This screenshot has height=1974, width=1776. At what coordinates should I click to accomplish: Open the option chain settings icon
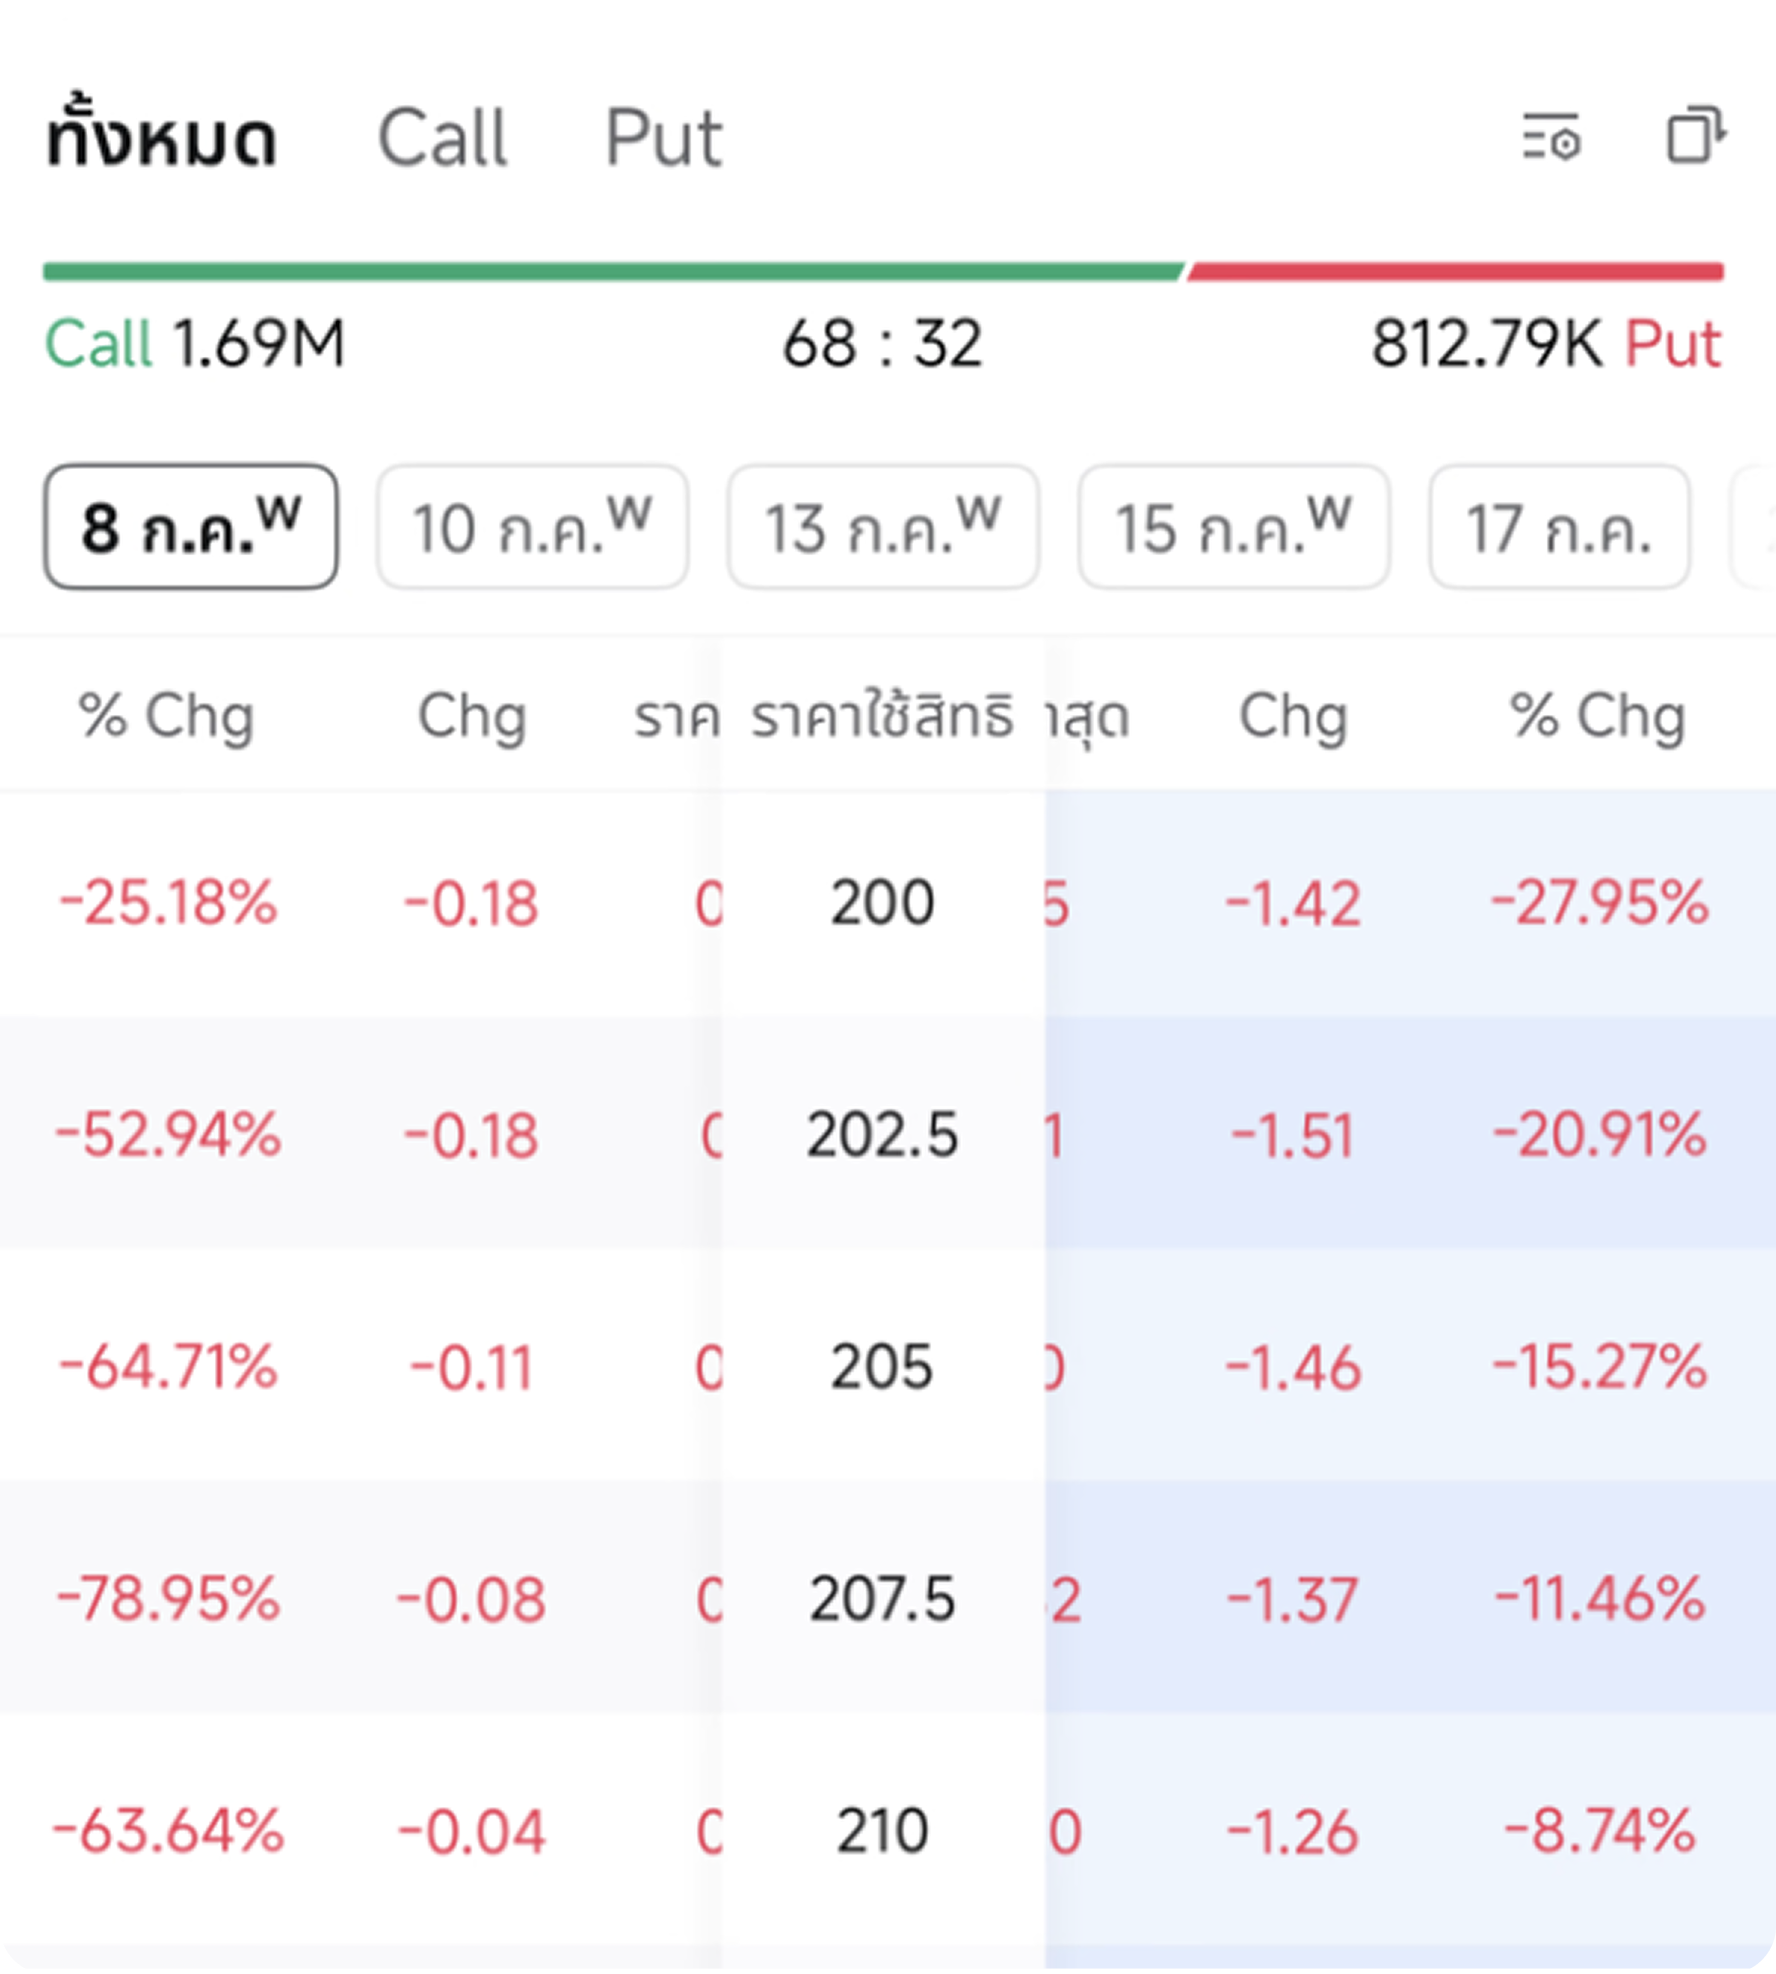click(1551, 136)
